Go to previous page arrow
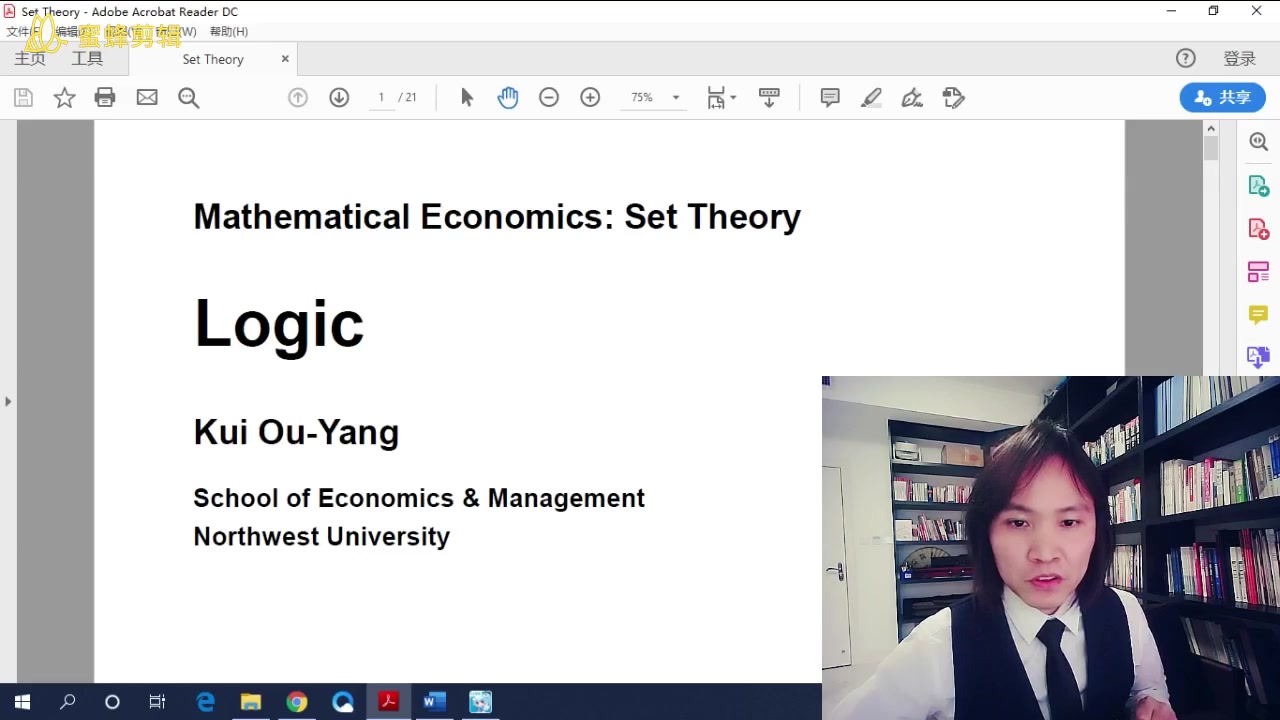The image size is (1280, 720). 298,97
